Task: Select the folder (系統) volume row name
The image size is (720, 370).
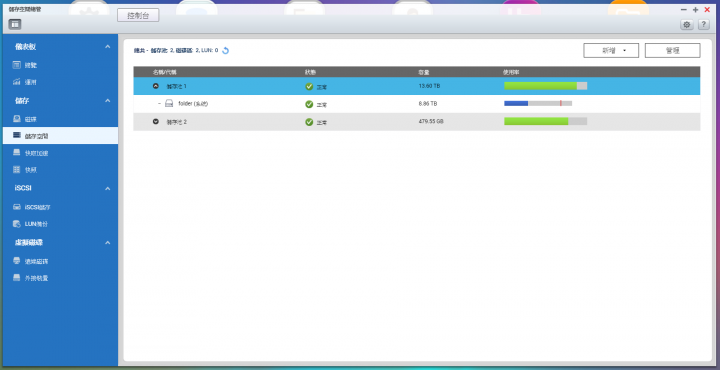Action: (x=193, y=104)
